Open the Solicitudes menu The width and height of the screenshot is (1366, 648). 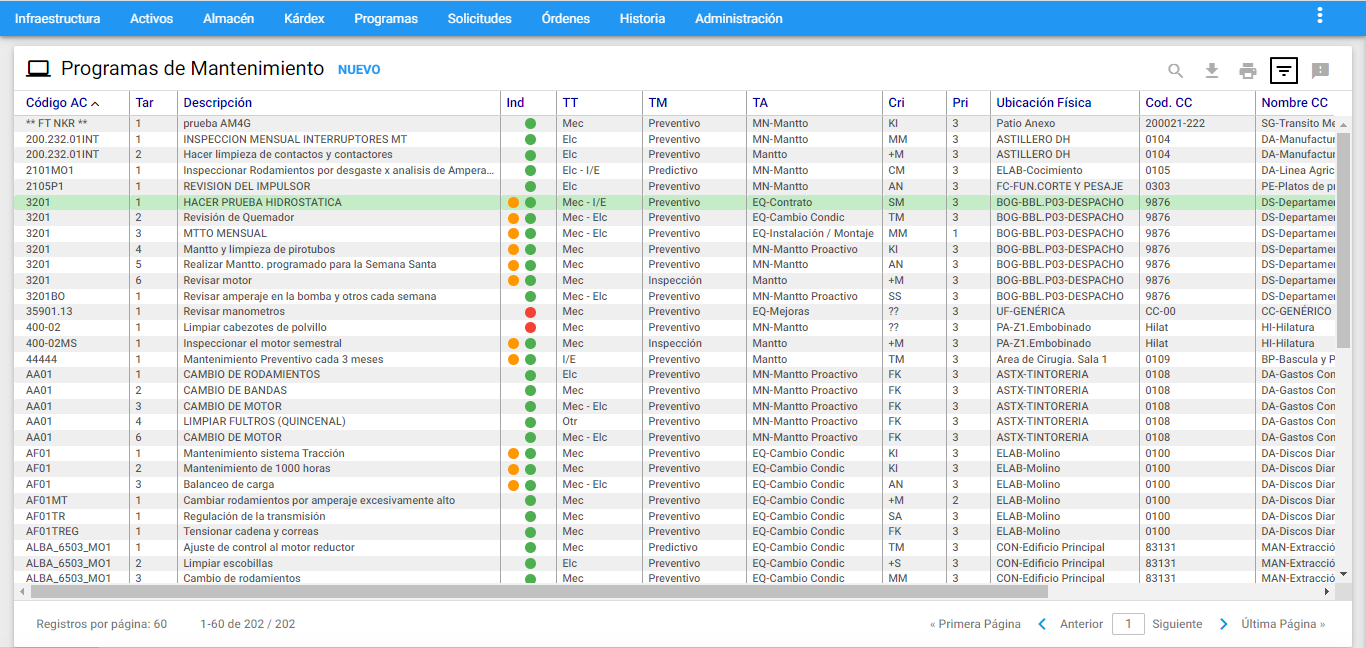(480, 18)
